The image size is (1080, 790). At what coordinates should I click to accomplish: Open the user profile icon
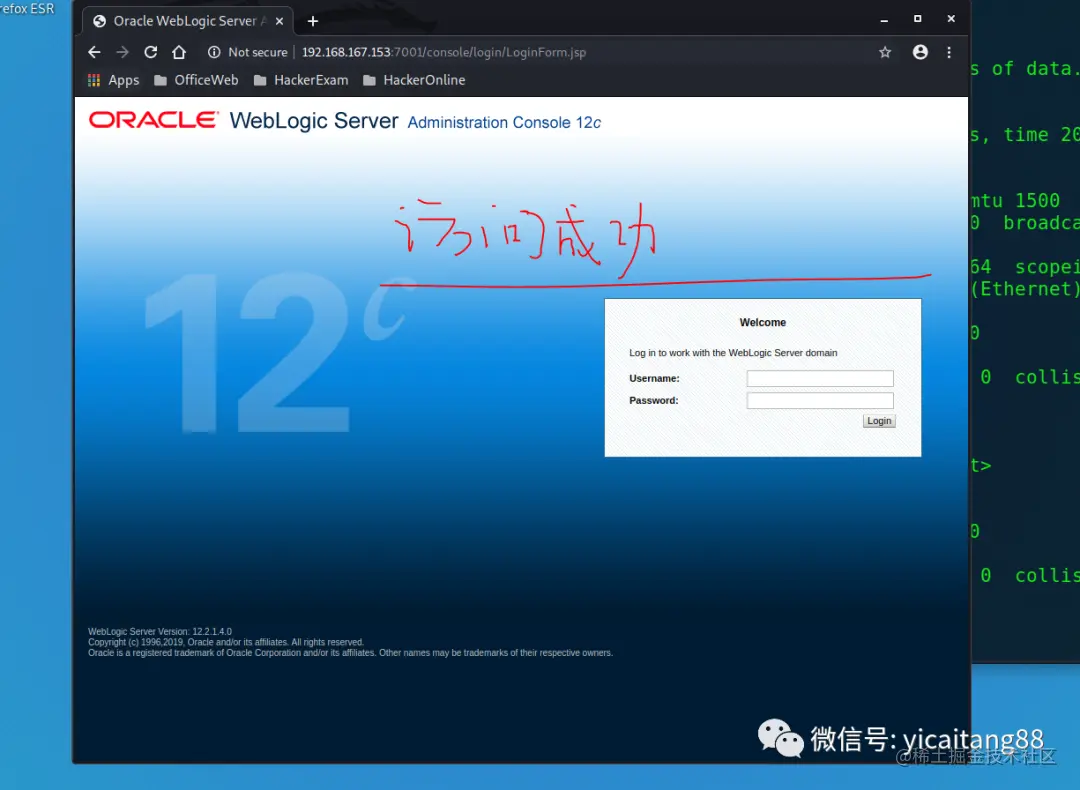pyautogui.click(x=920, y=52)
